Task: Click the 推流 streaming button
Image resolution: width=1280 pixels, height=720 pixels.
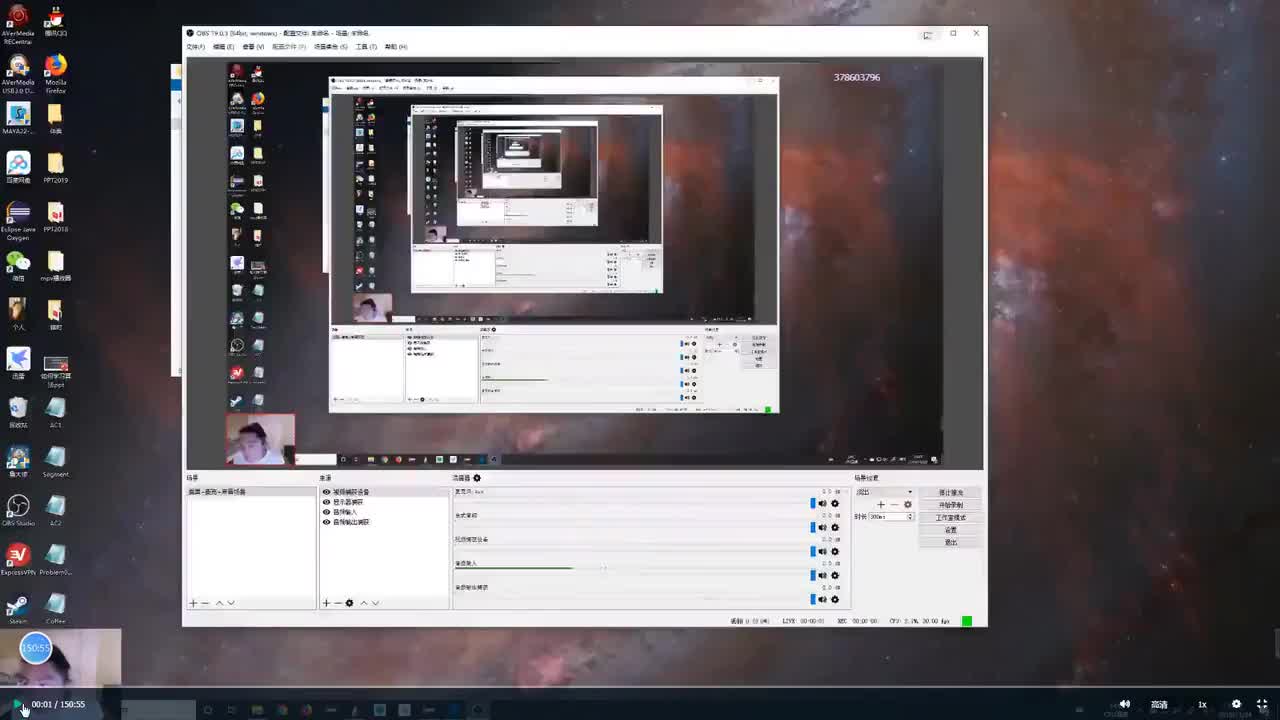Action: pos(950,493)
